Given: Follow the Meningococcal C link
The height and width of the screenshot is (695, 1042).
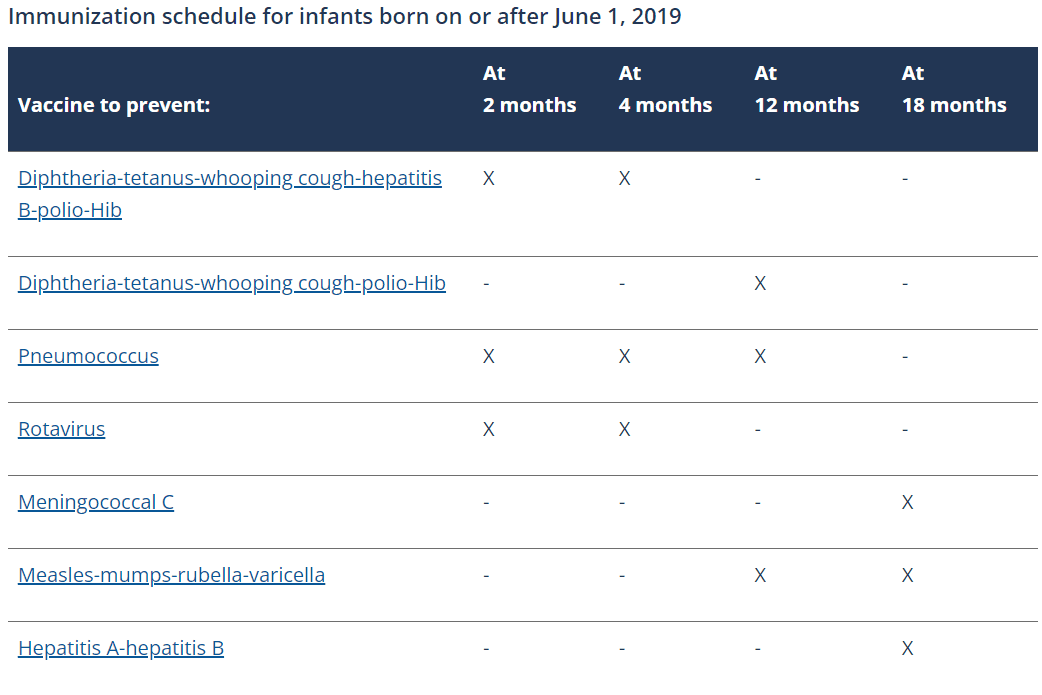Looking at the screenshot, I should click(x=96, y=502).
